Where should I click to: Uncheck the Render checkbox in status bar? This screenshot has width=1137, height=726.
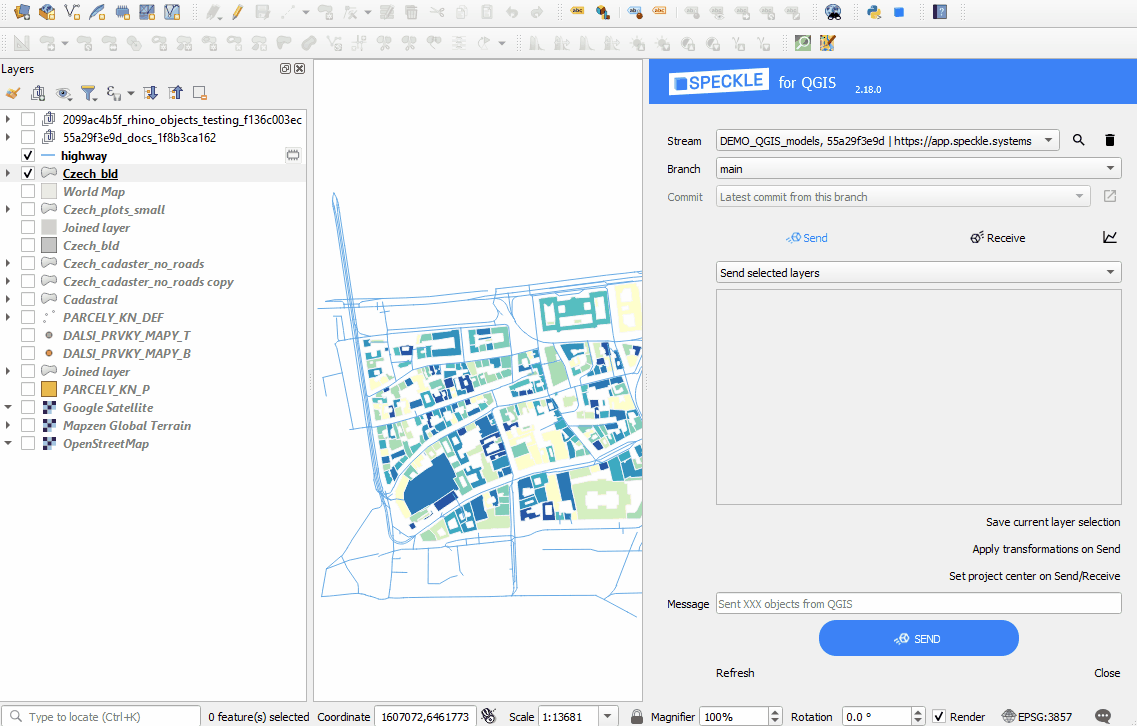[x=939, y=716]
